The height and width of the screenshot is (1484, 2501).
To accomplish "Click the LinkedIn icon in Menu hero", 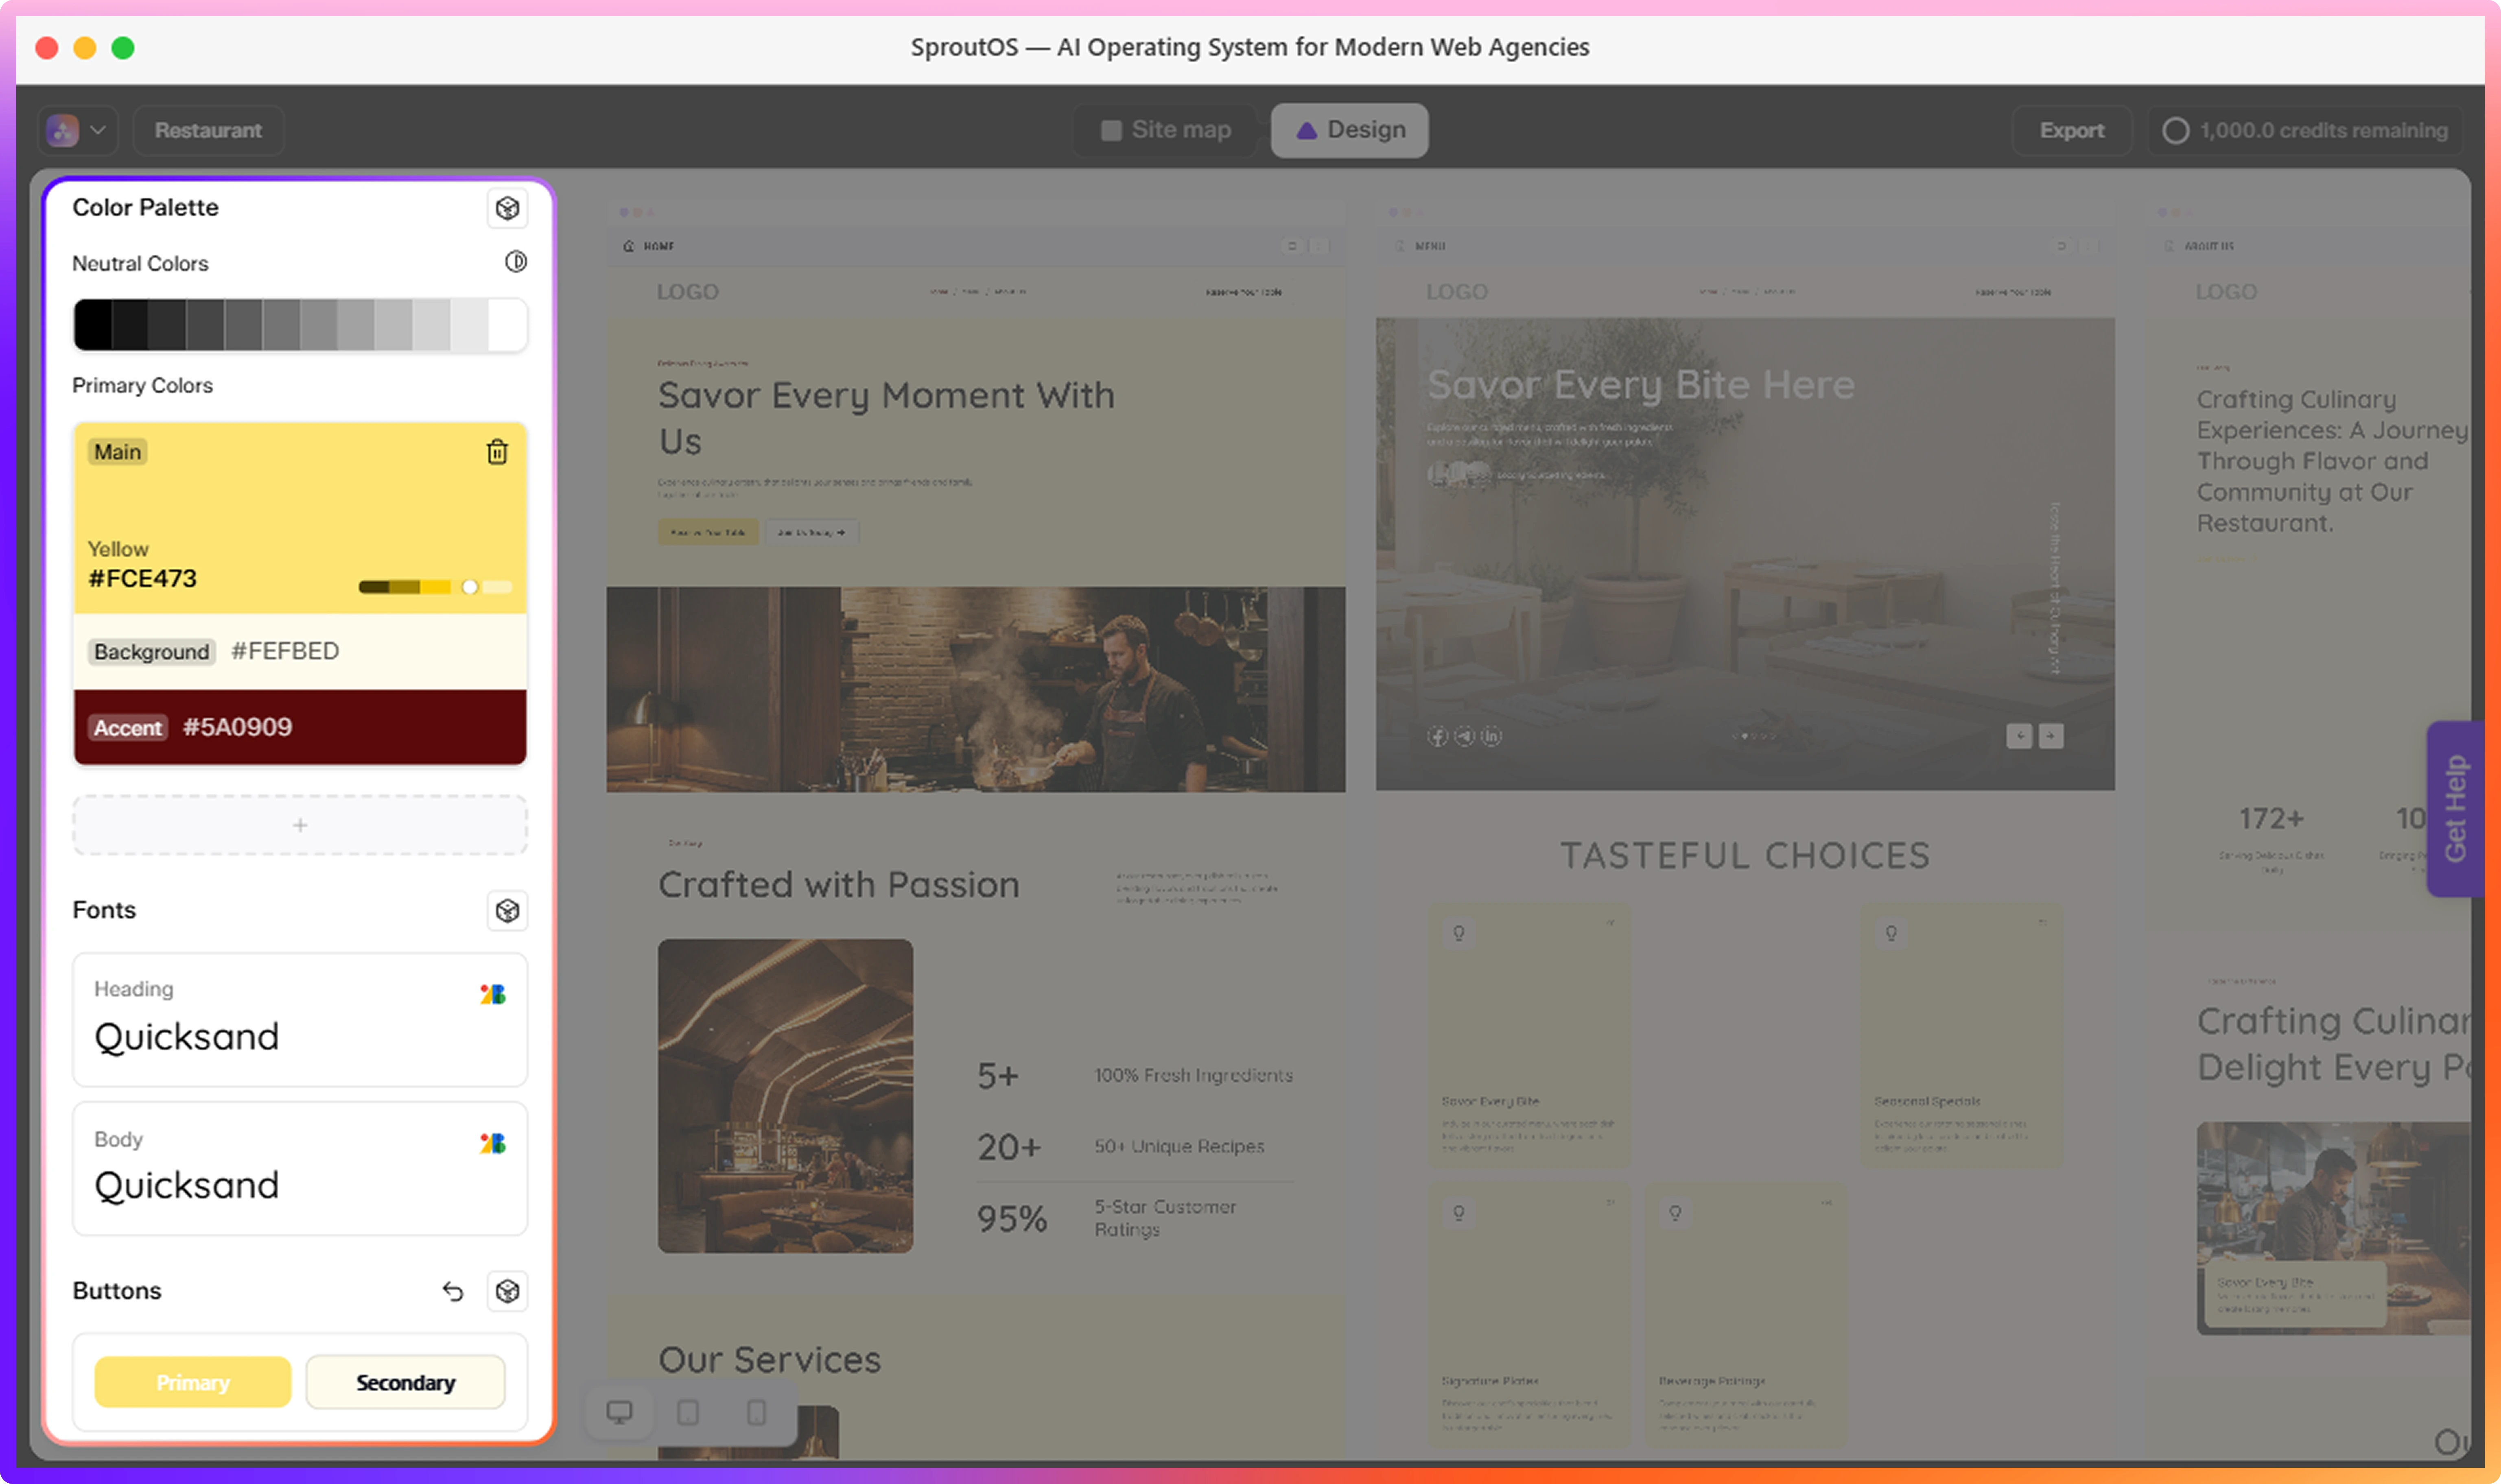I will point(1491,736).
